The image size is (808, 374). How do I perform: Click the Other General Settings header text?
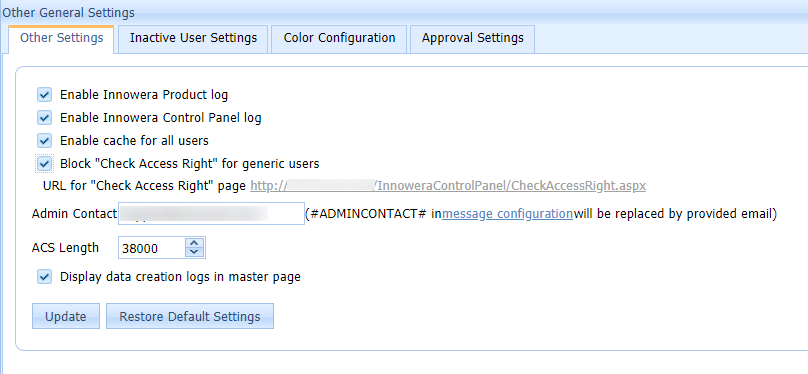pyautogui.click(x=68, y=12)
